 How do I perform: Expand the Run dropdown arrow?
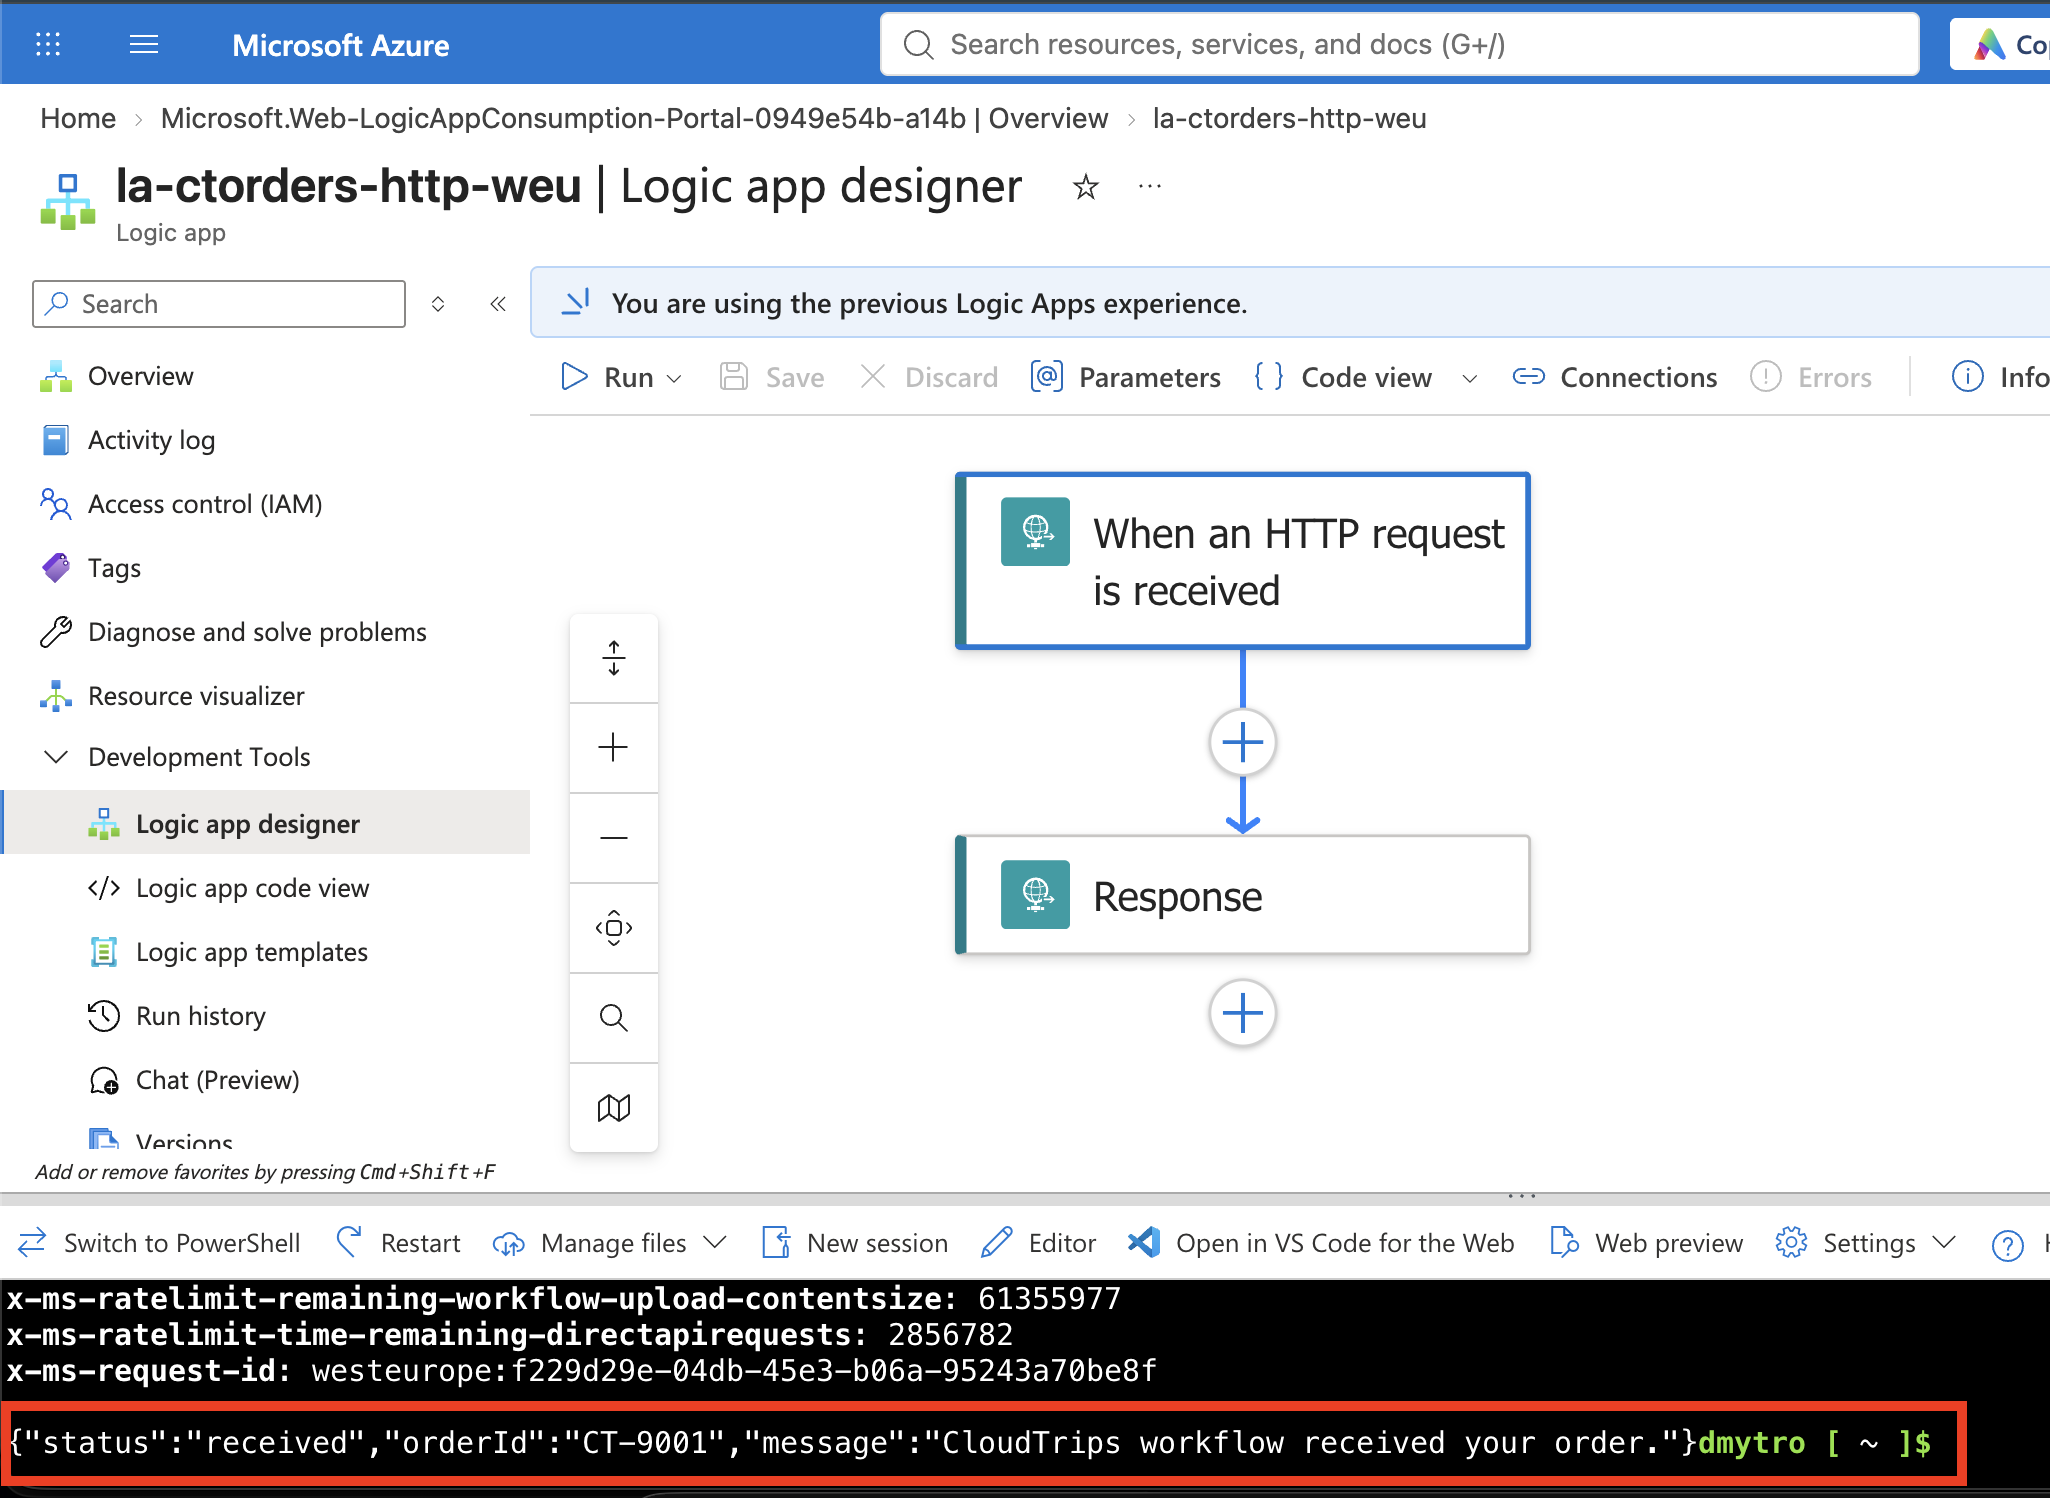tap(675, 378)
